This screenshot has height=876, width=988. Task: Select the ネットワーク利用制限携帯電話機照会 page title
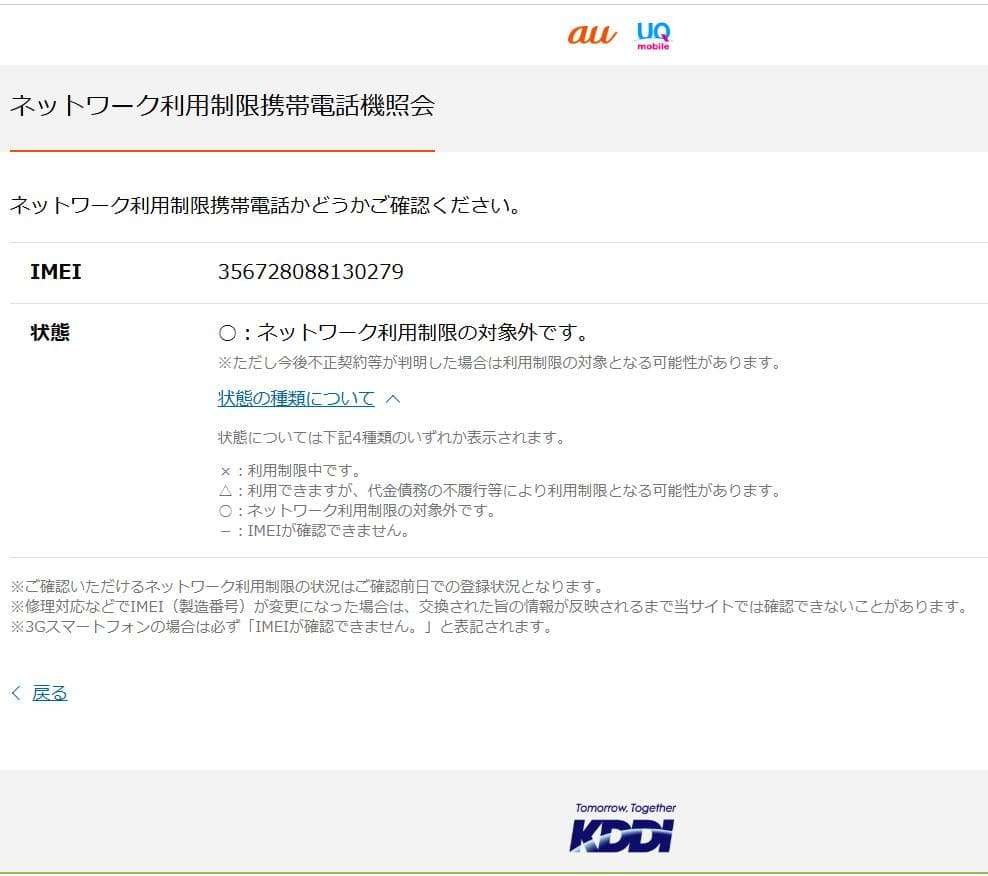click(222, 103)
